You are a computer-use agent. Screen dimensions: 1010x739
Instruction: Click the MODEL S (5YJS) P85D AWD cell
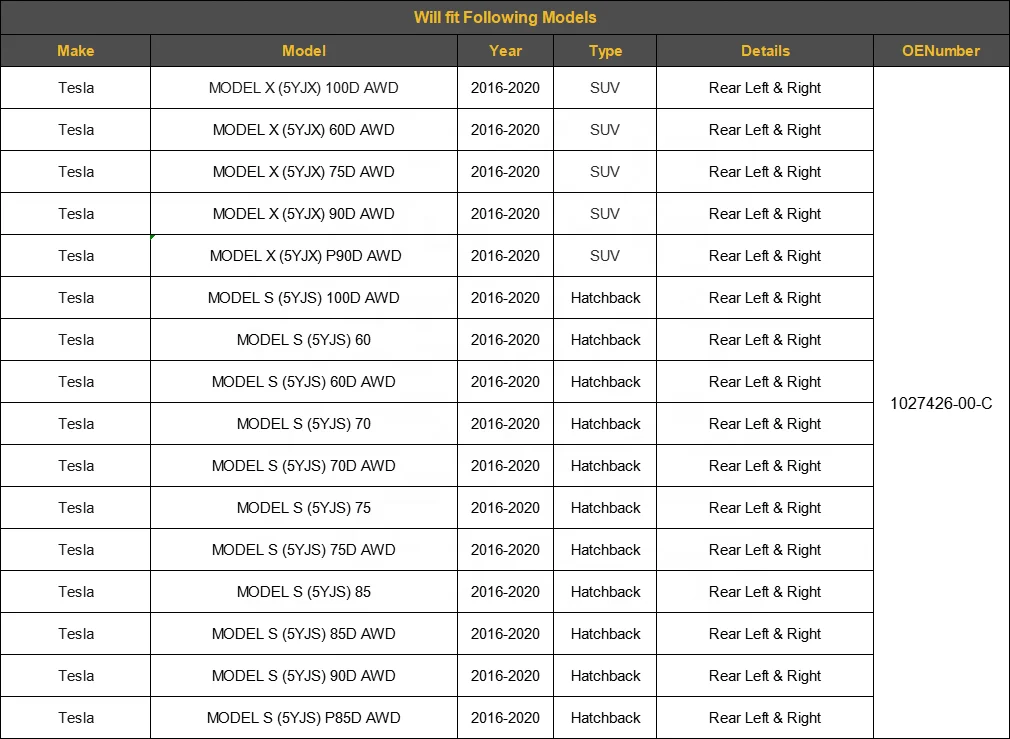pos(304,718)
